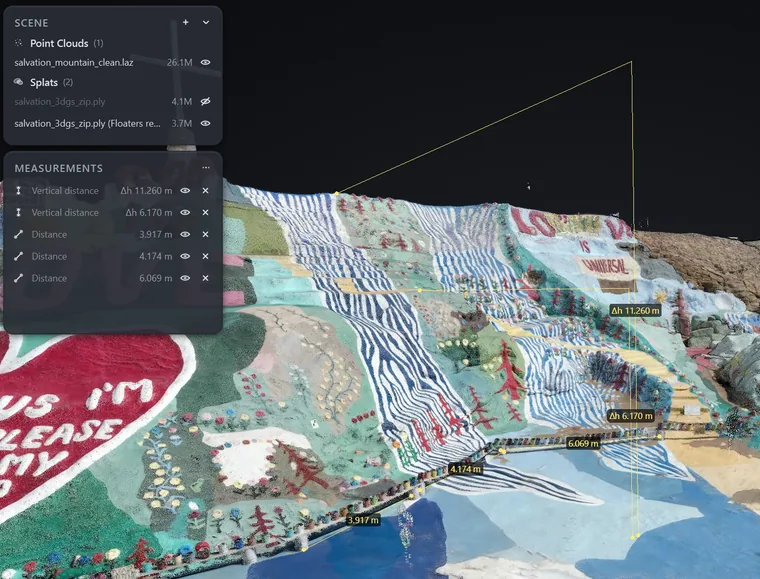The image size is (760, 579).
Task: Click the distance icon for 4.174 m row
Action: tap(18, 256)
